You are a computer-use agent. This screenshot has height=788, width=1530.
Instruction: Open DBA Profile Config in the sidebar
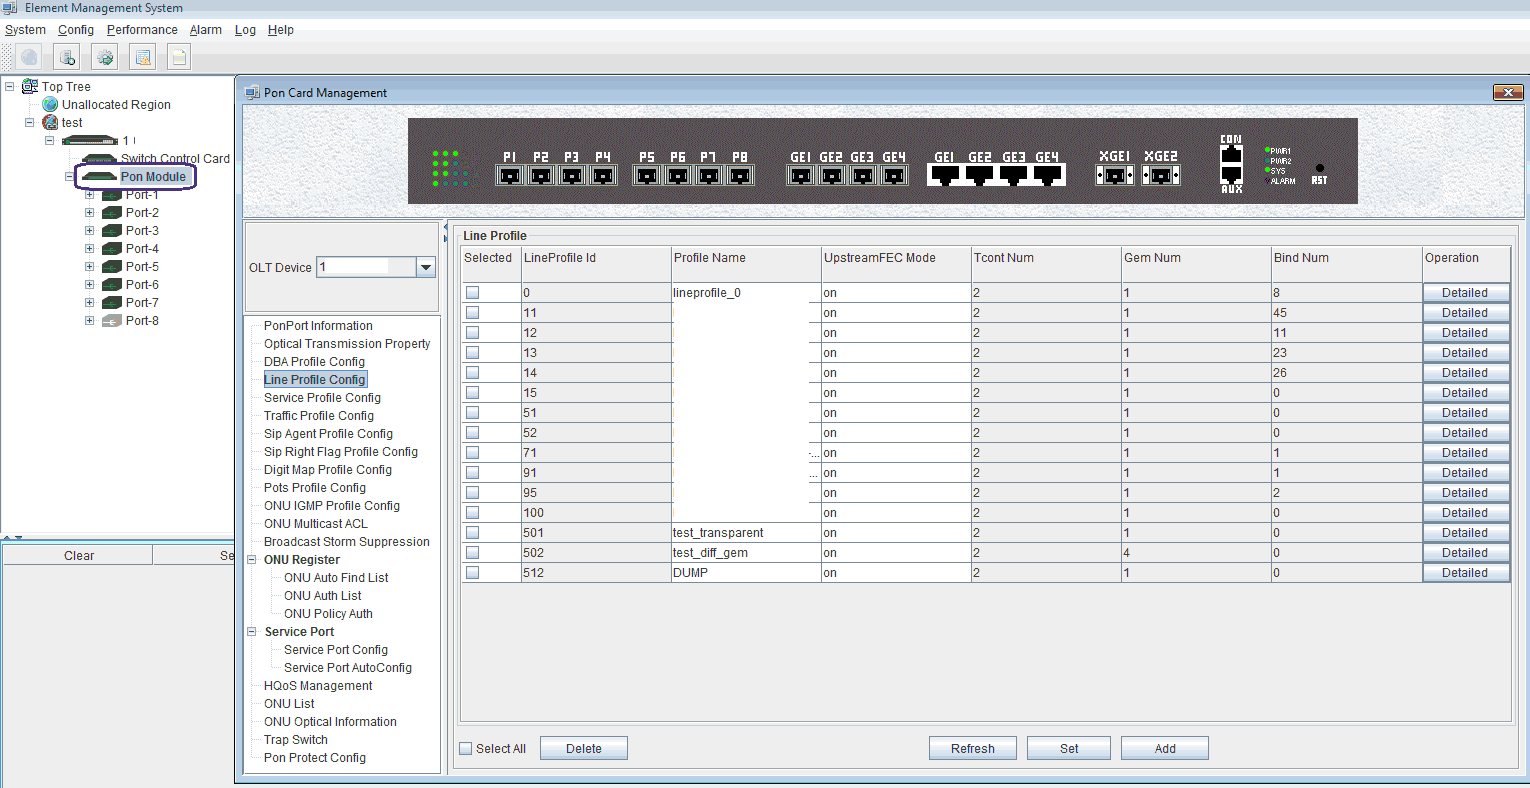[x=314, y=362]
